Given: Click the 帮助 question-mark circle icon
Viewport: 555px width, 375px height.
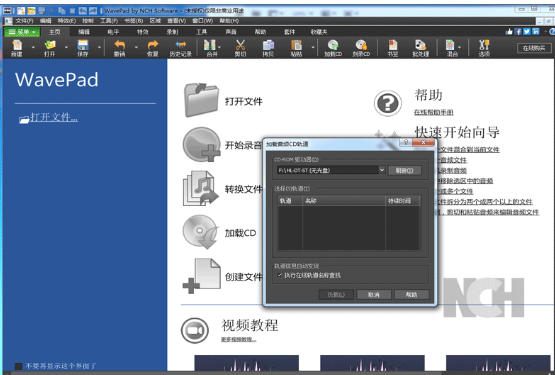Looking at the screenshot, I should tap(388, 103).
